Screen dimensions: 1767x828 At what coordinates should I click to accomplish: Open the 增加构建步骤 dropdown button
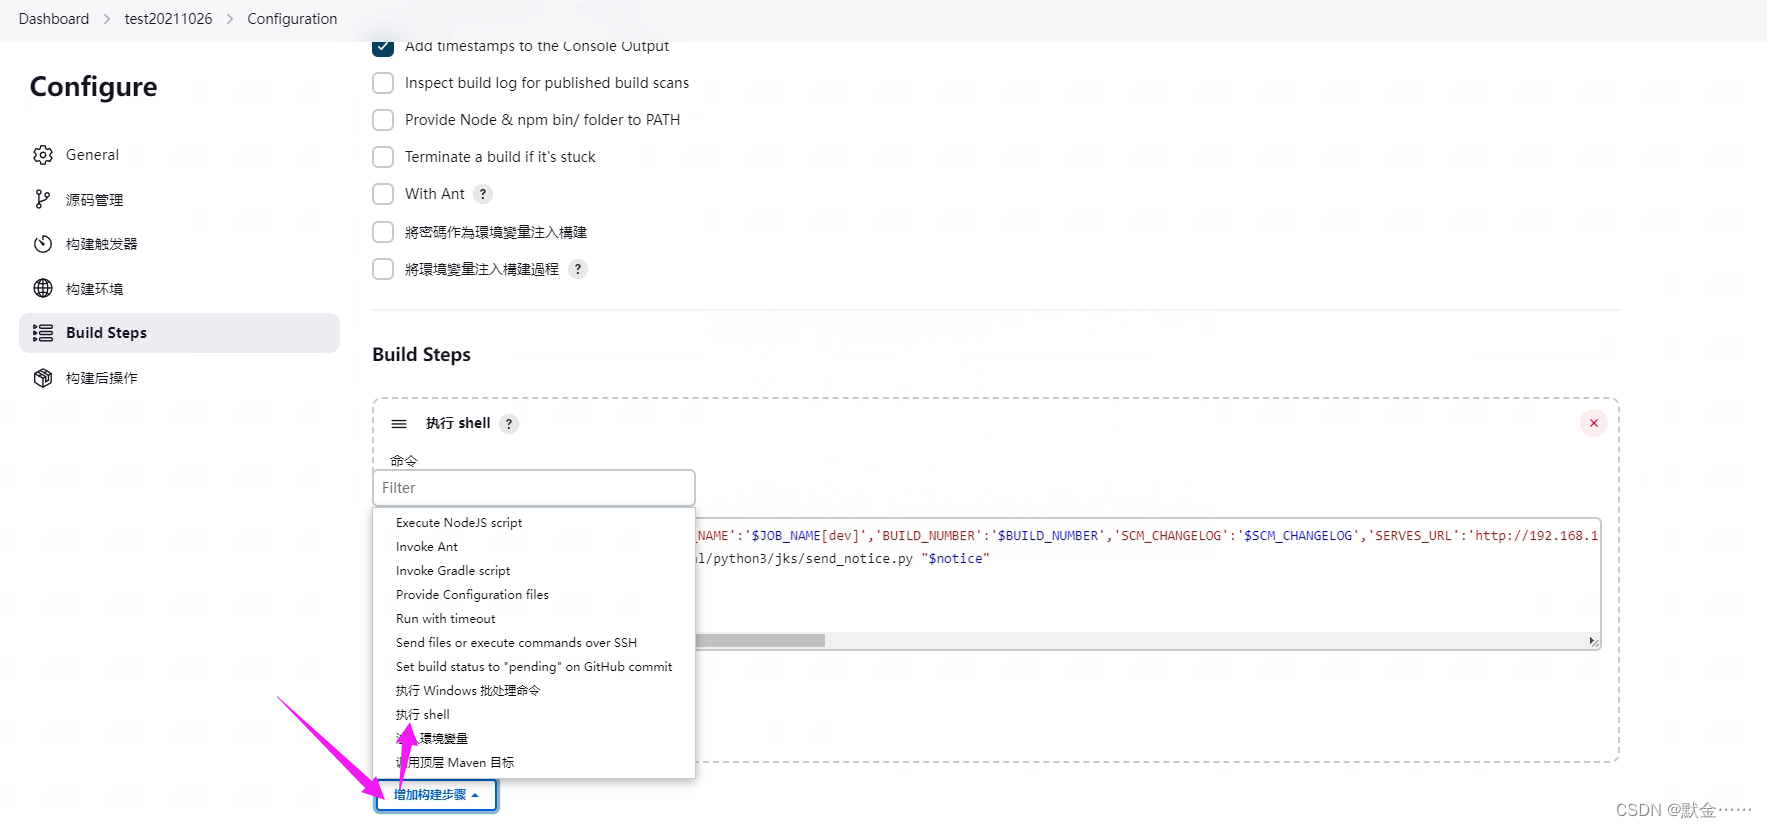(x=436, y=795)
